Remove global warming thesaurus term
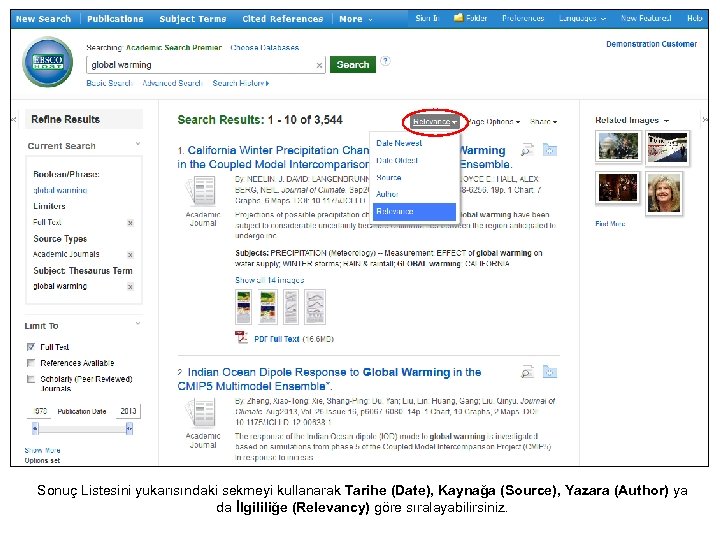The image size is (720, 540). click(x=130, y=287)
